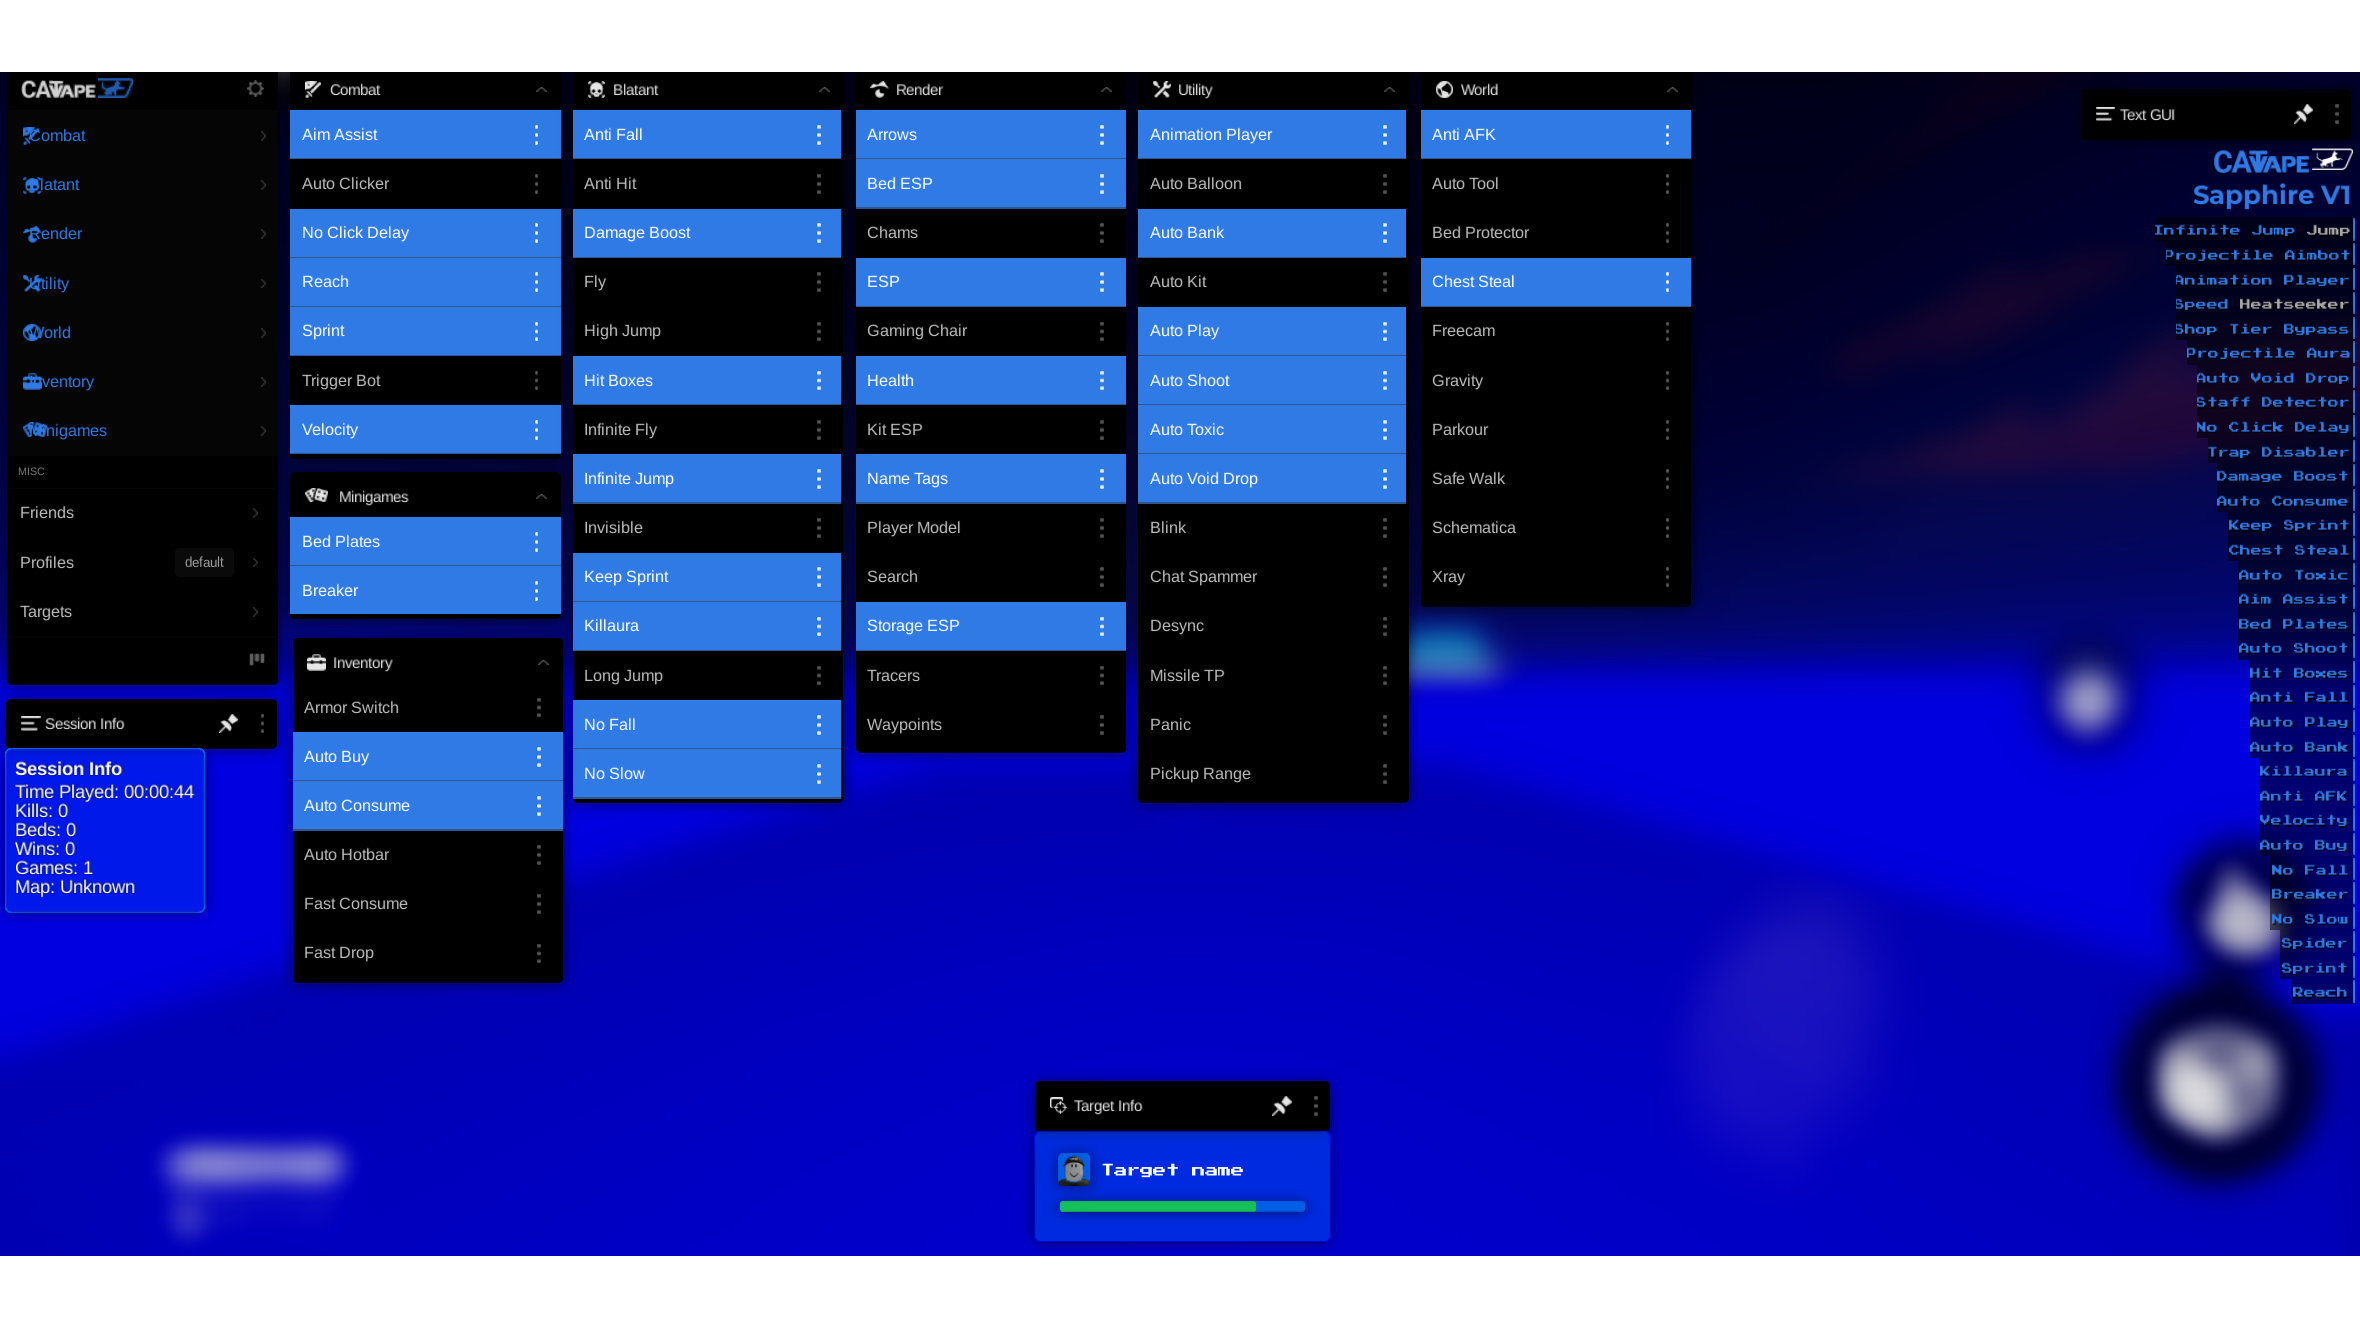The height and width of the screenshot is (1328, 2360).
Task: Collapse the Render panel chevron
Action: (1106, 90)
